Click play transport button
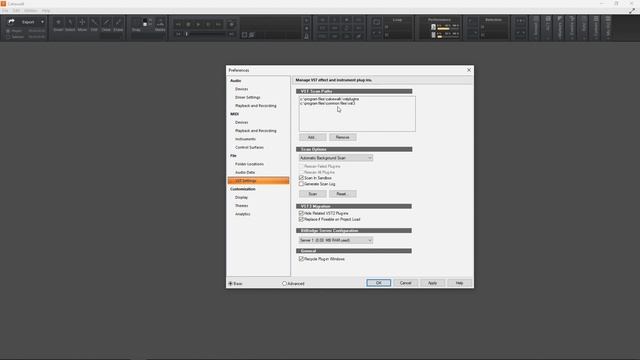Viewport: 640px width, 360px height. tap(198, 24)
